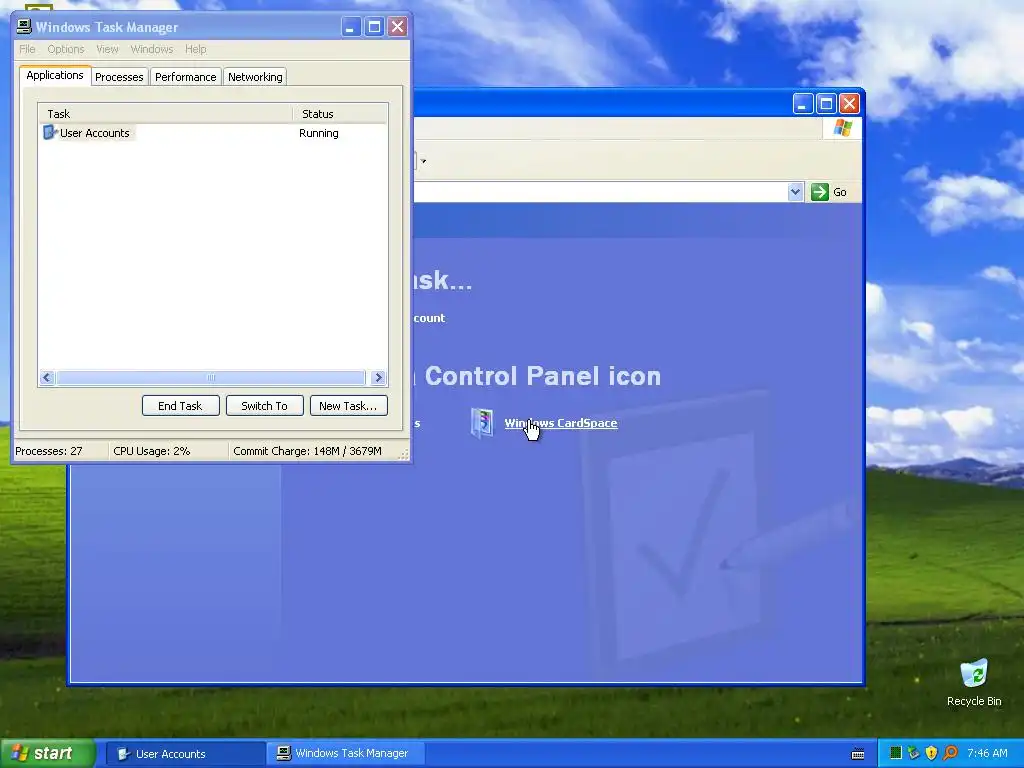1024x768 pixels.
Task: Open the Recycle Bin desktop icon
Action: (x=974, y=683)
